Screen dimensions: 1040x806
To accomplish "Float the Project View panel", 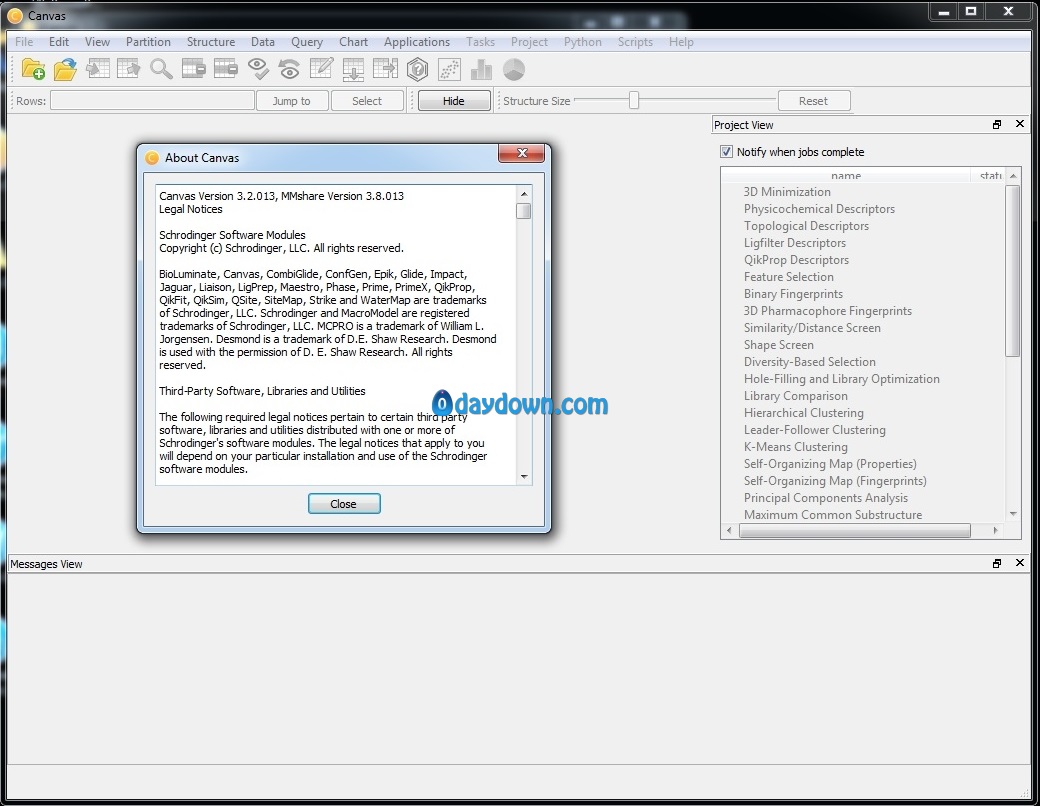I will coord(996,125).
